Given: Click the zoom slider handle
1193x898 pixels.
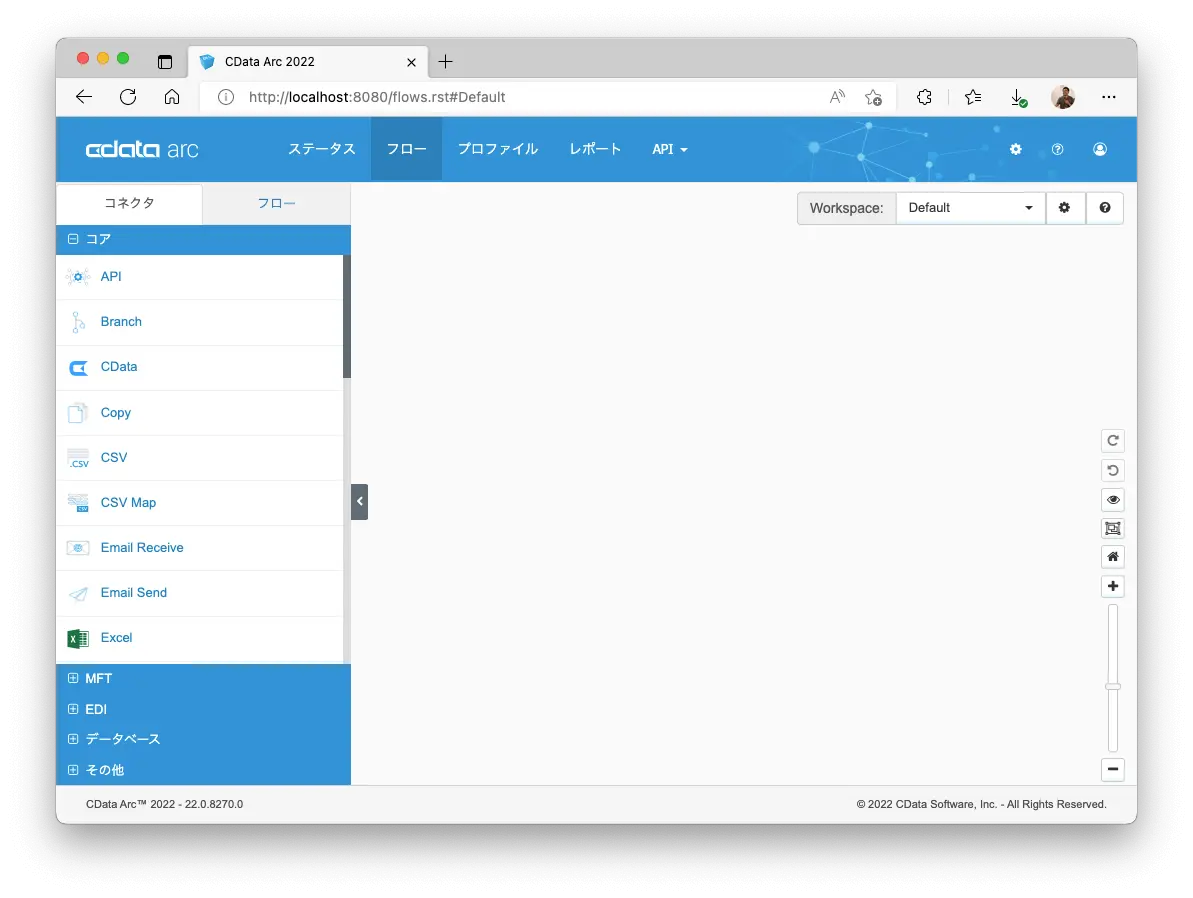Looking at the screenshot, I should tap(1112, 686).
